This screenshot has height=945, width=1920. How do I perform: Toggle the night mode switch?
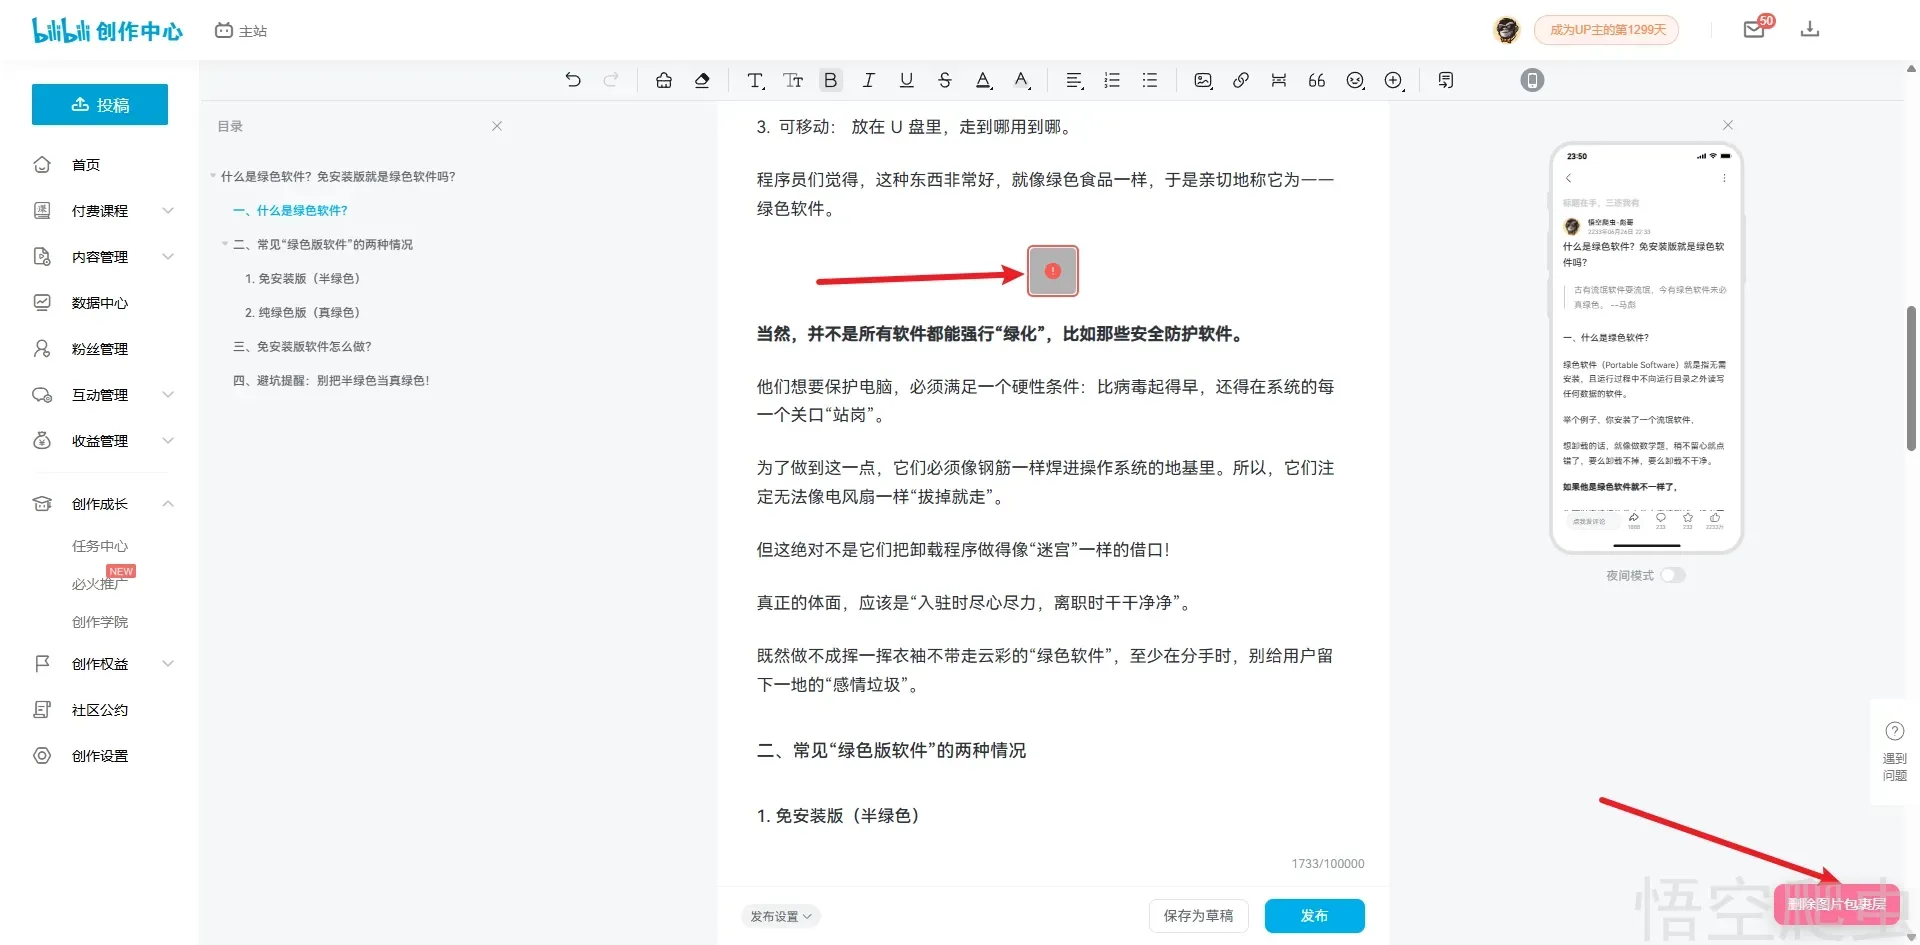[x=1672, y=575]
